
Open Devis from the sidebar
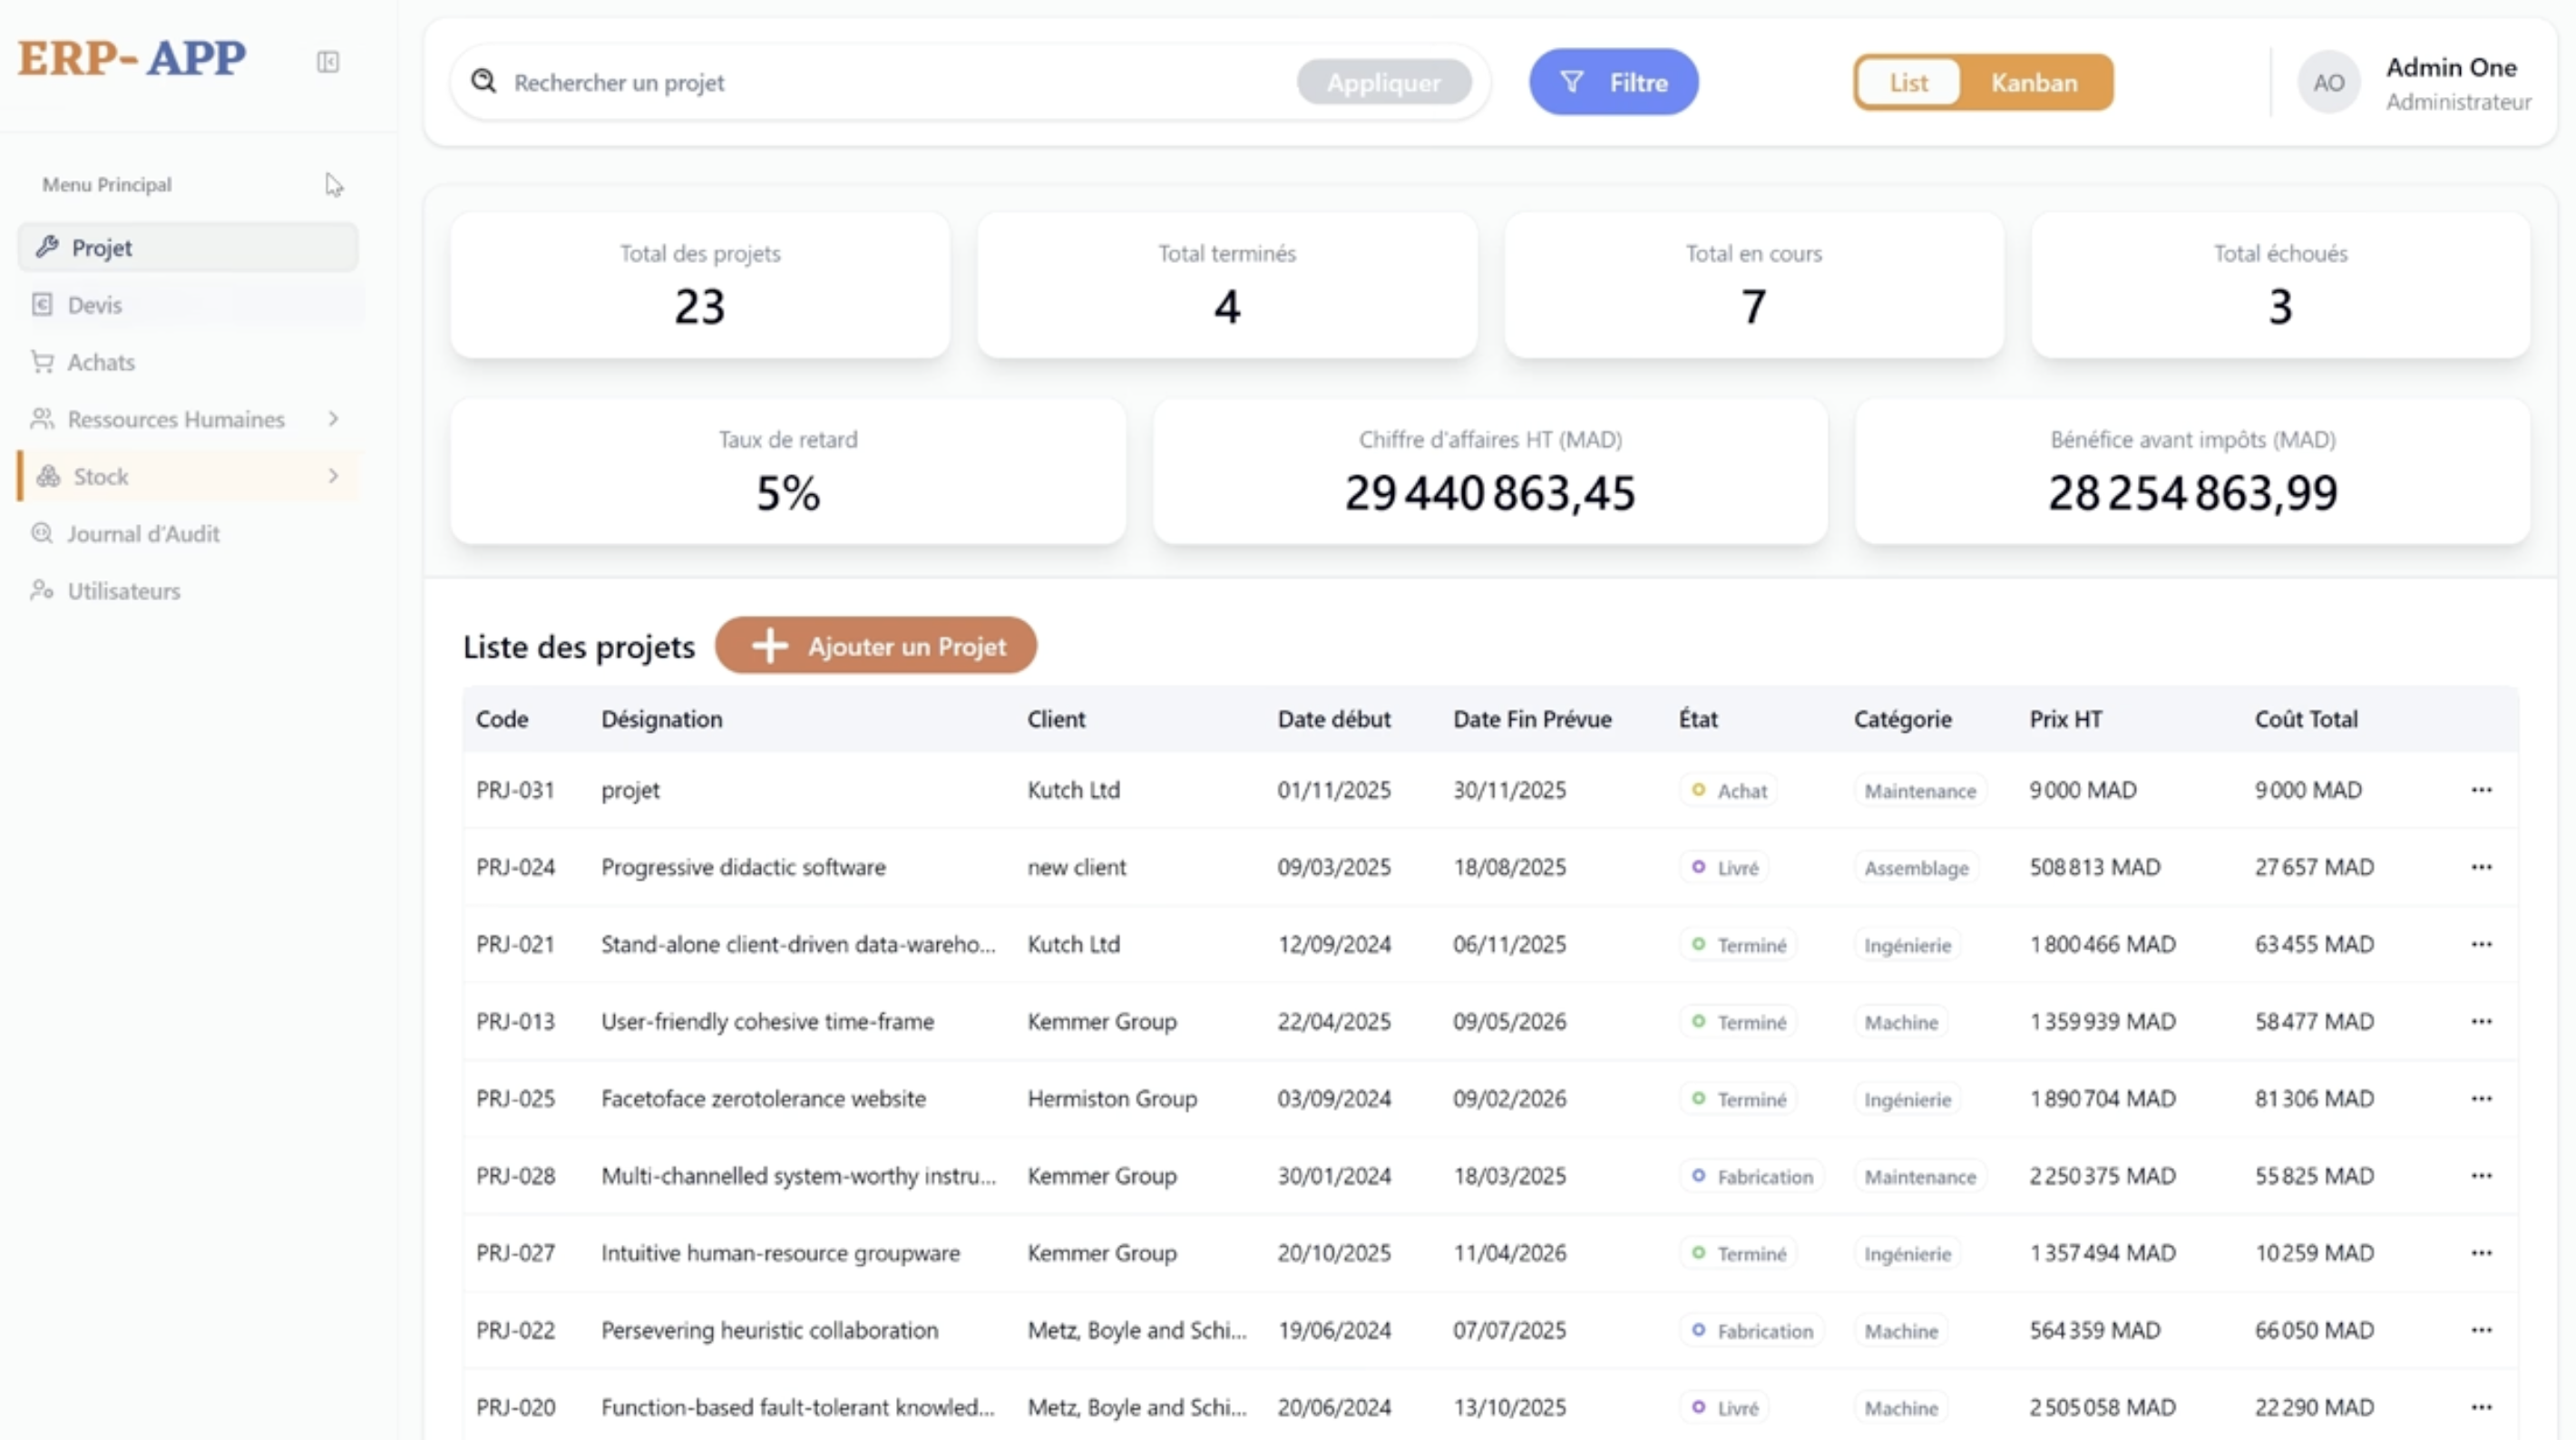[x=94, y=305]
